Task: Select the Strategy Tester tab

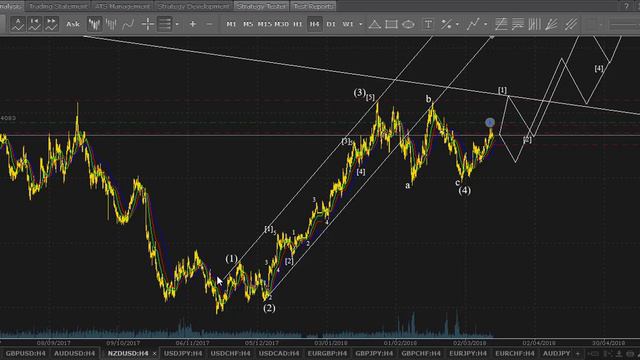Action: tap(262, 6)
